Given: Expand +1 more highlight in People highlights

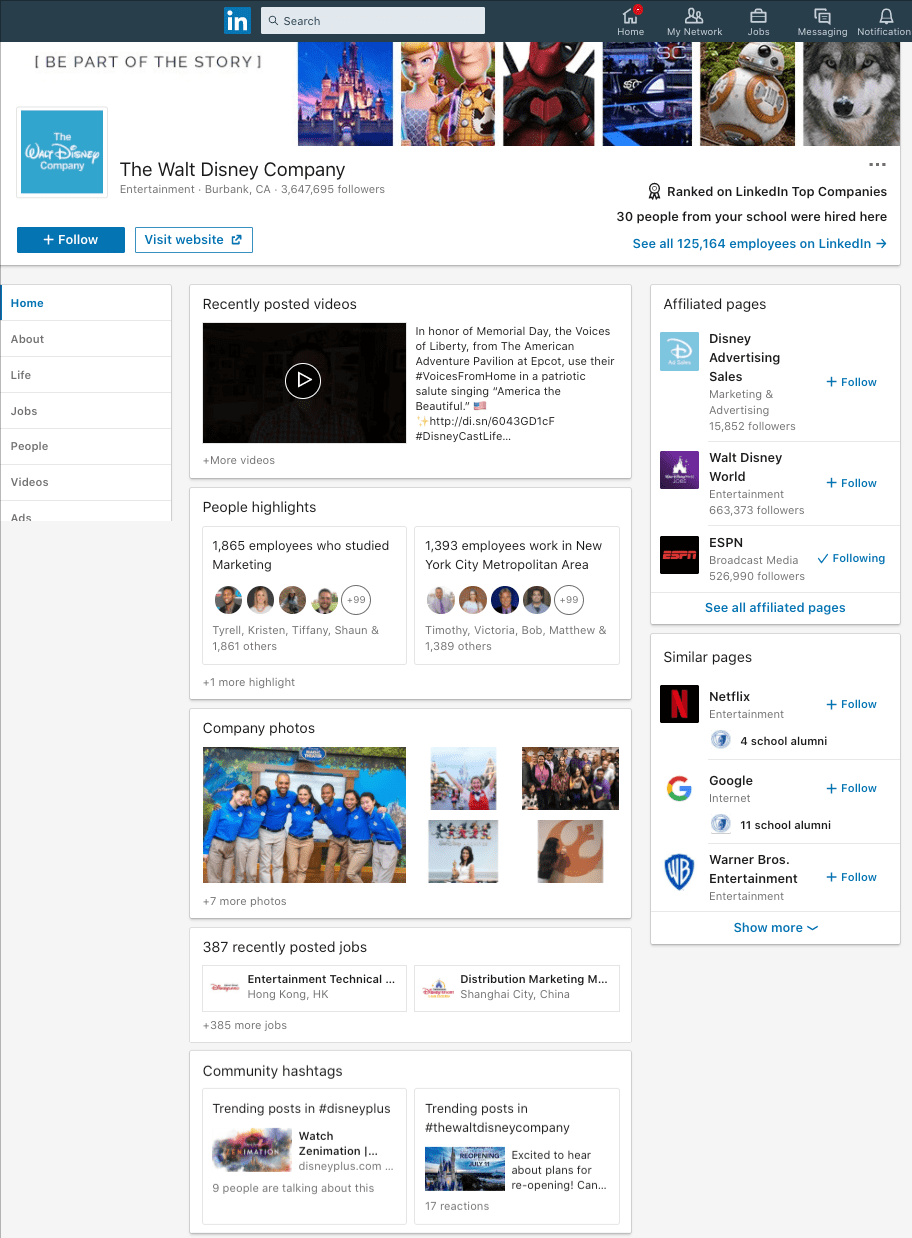Looking at the screenshot, I should 247,682.
